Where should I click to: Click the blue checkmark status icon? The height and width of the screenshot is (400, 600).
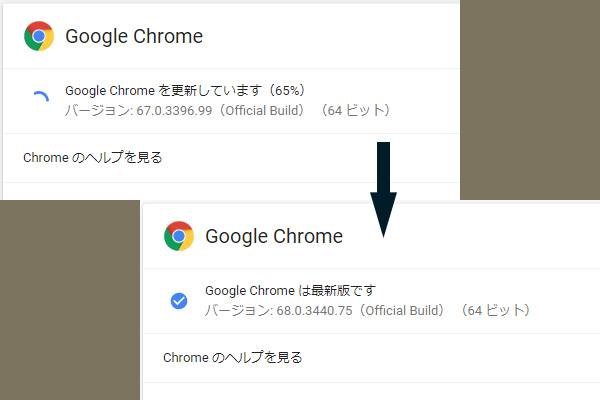point(179,300)
